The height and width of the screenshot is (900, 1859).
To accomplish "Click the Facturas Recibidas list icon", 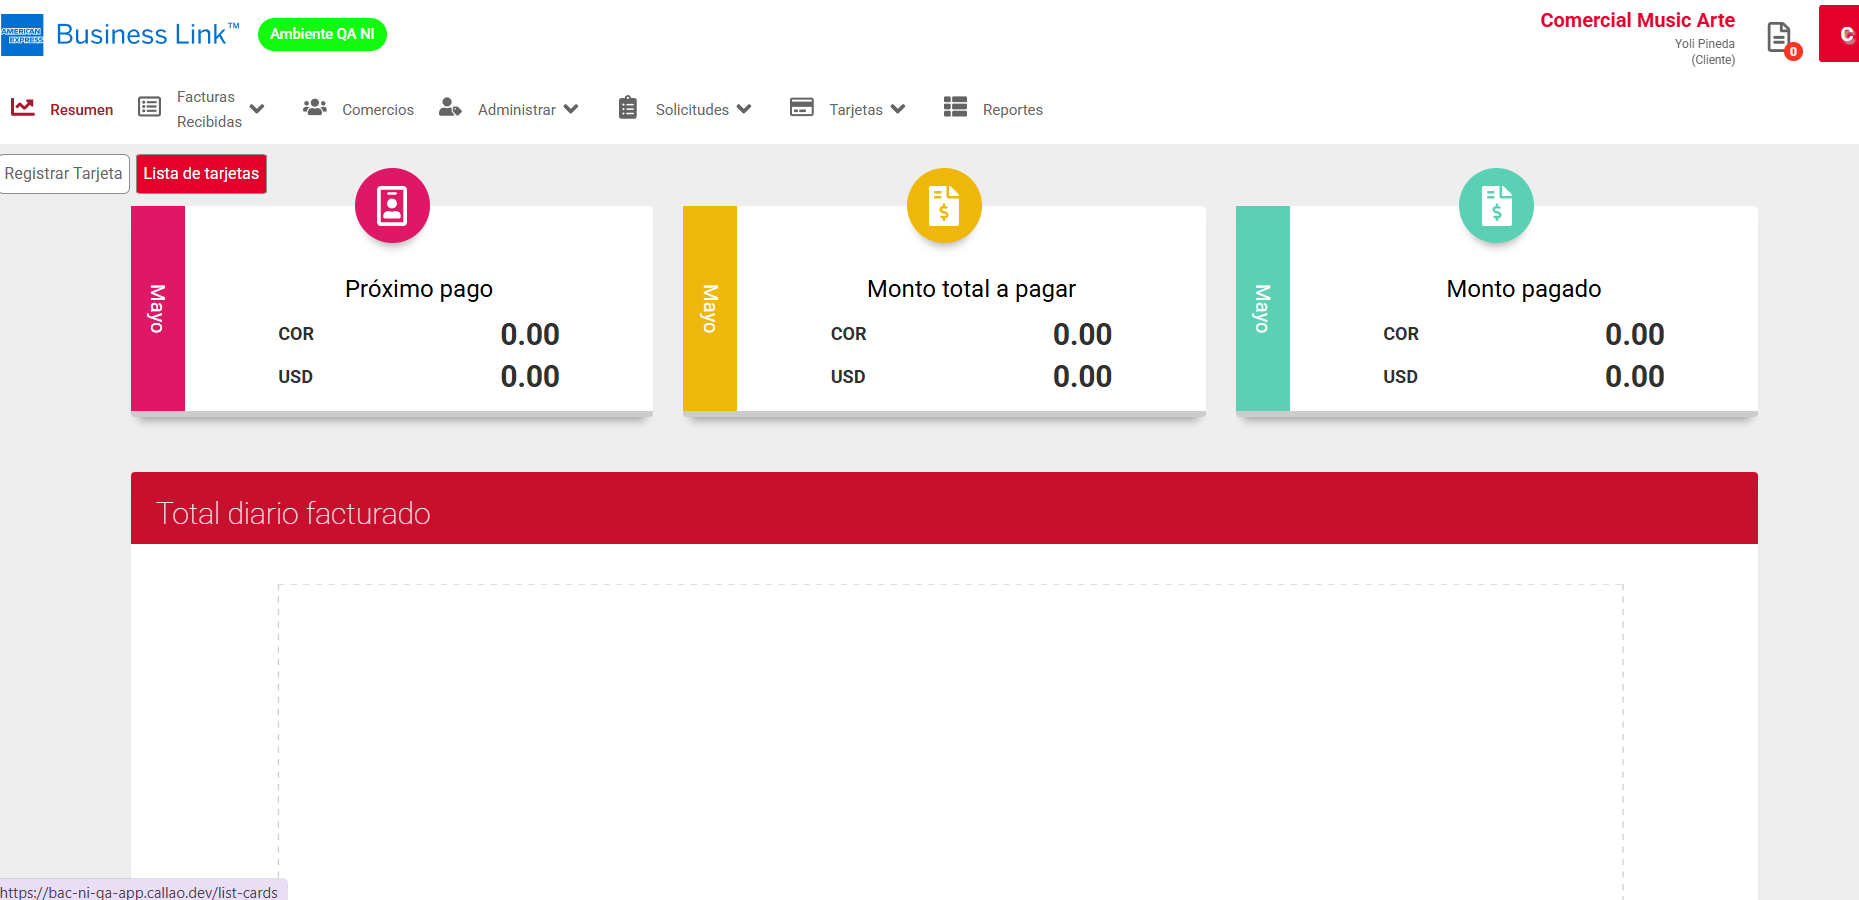I will [x=149, y=107].
